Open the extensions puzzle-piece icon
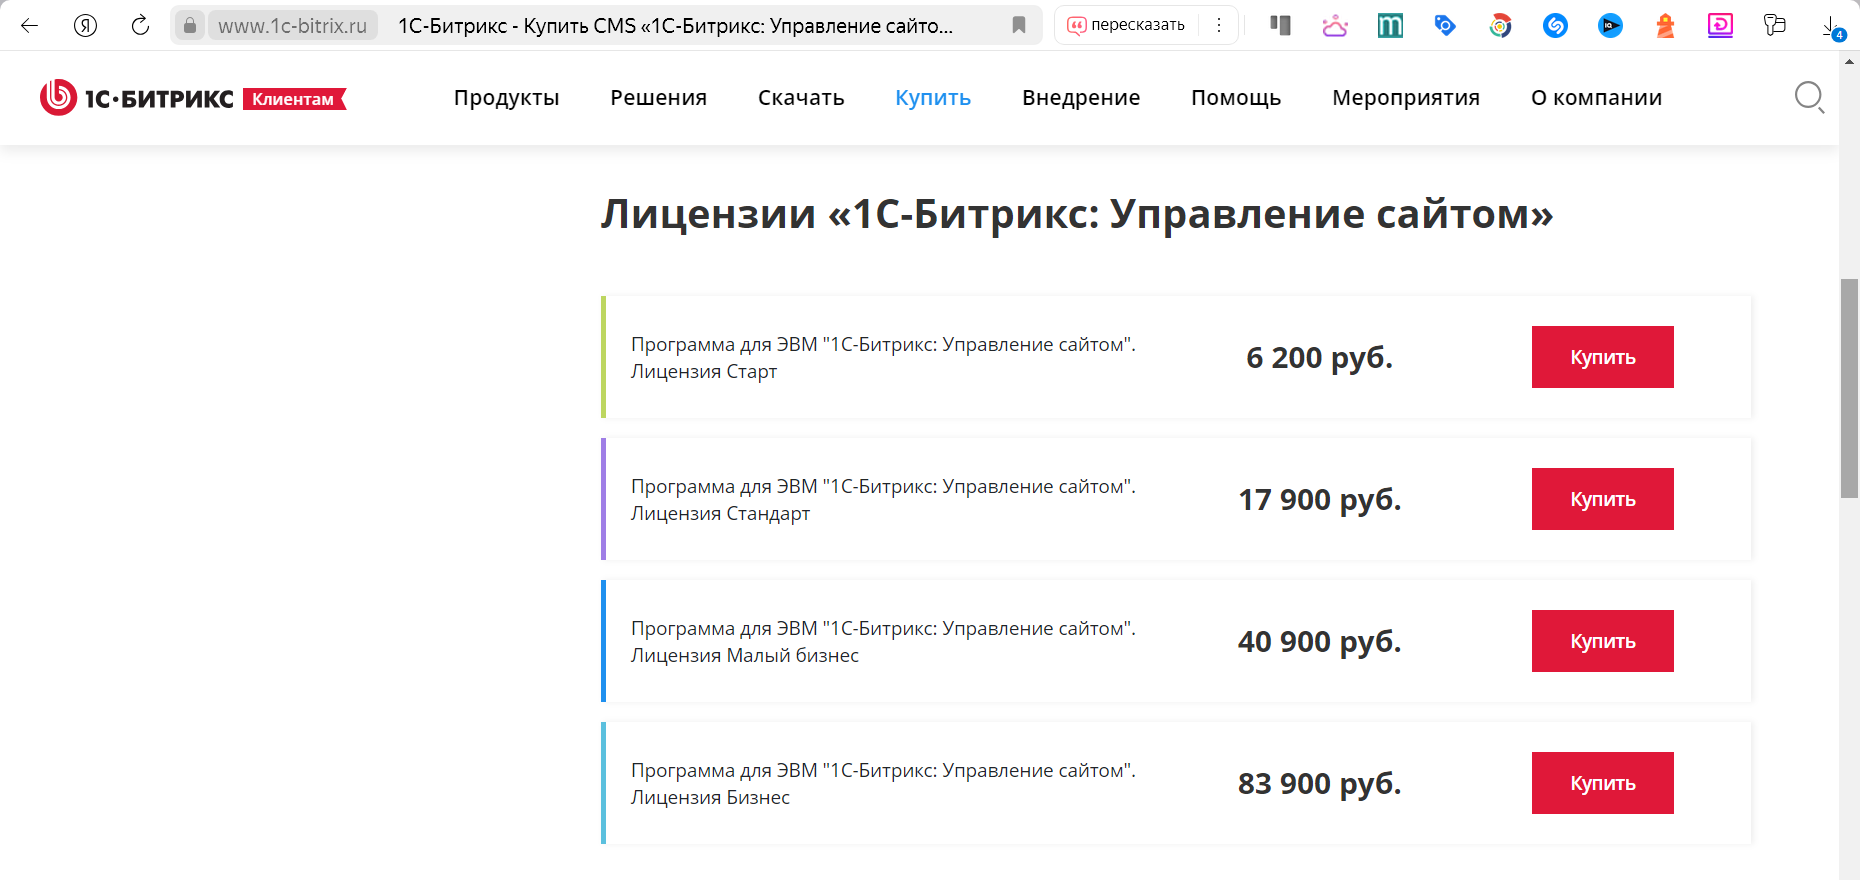The width and height of the screenshot is (1860, 880). click(x=1775, y=25)
